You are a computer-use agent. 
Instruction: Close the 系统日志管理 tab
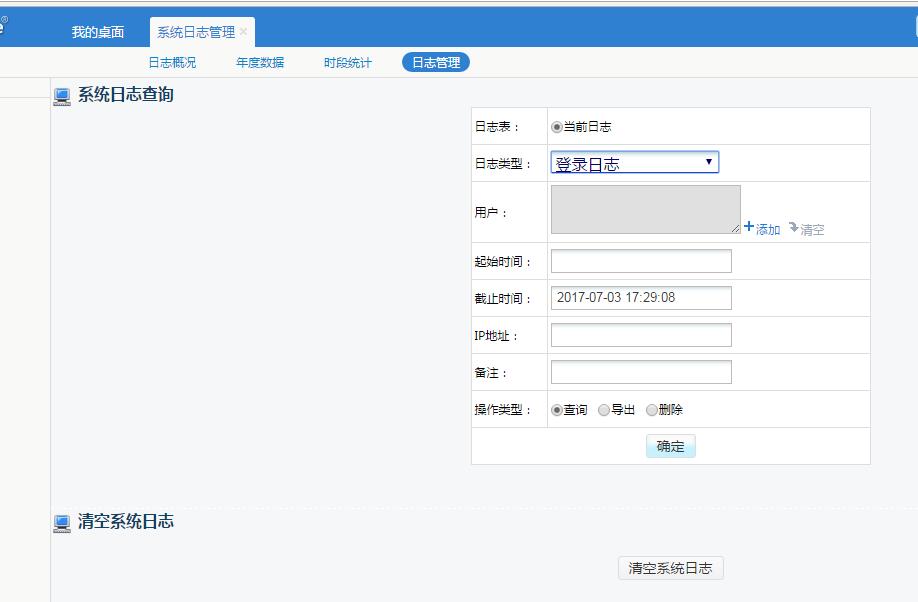click(243, 32)
